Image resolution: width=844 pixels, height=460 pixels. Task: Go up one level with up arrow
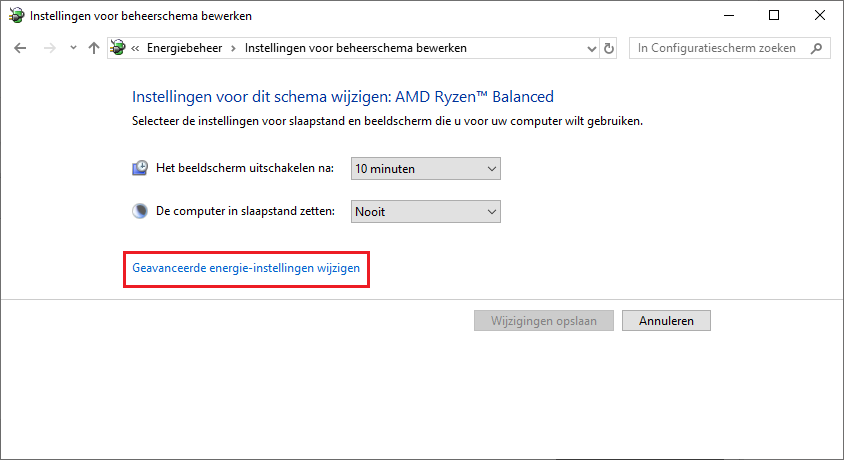pos(94,48)
